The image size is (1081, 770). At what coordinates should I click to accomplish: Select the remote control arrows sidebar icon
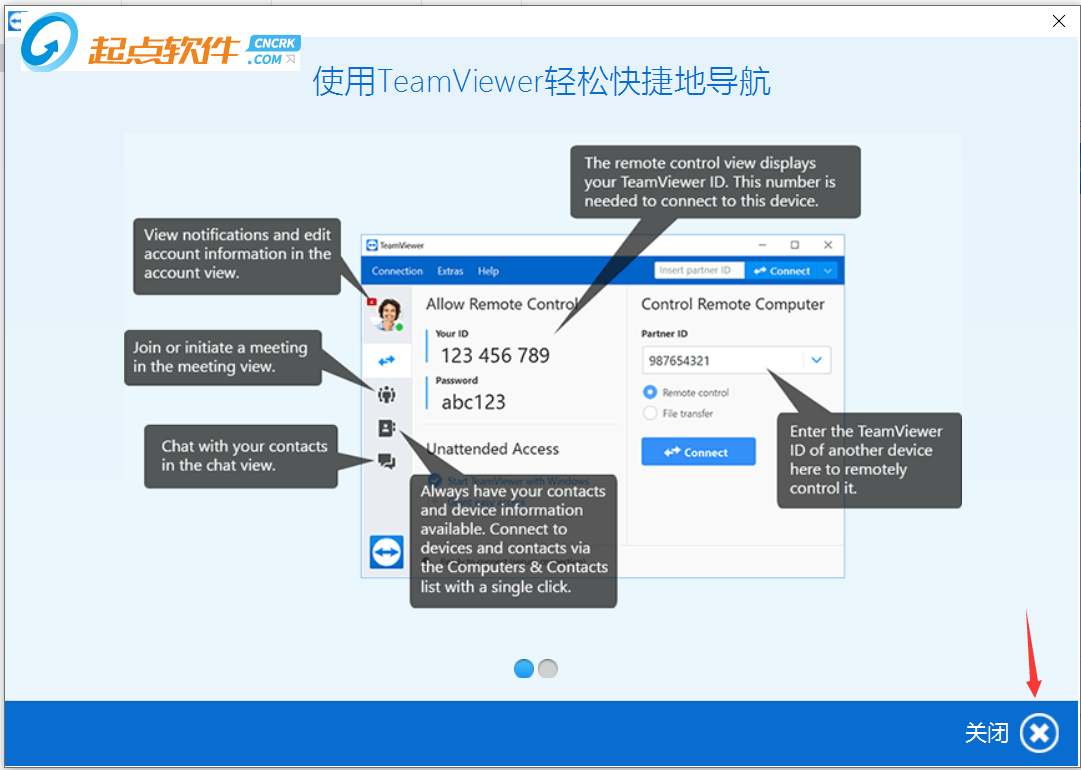pyautogui.click(x=387, y=361)
